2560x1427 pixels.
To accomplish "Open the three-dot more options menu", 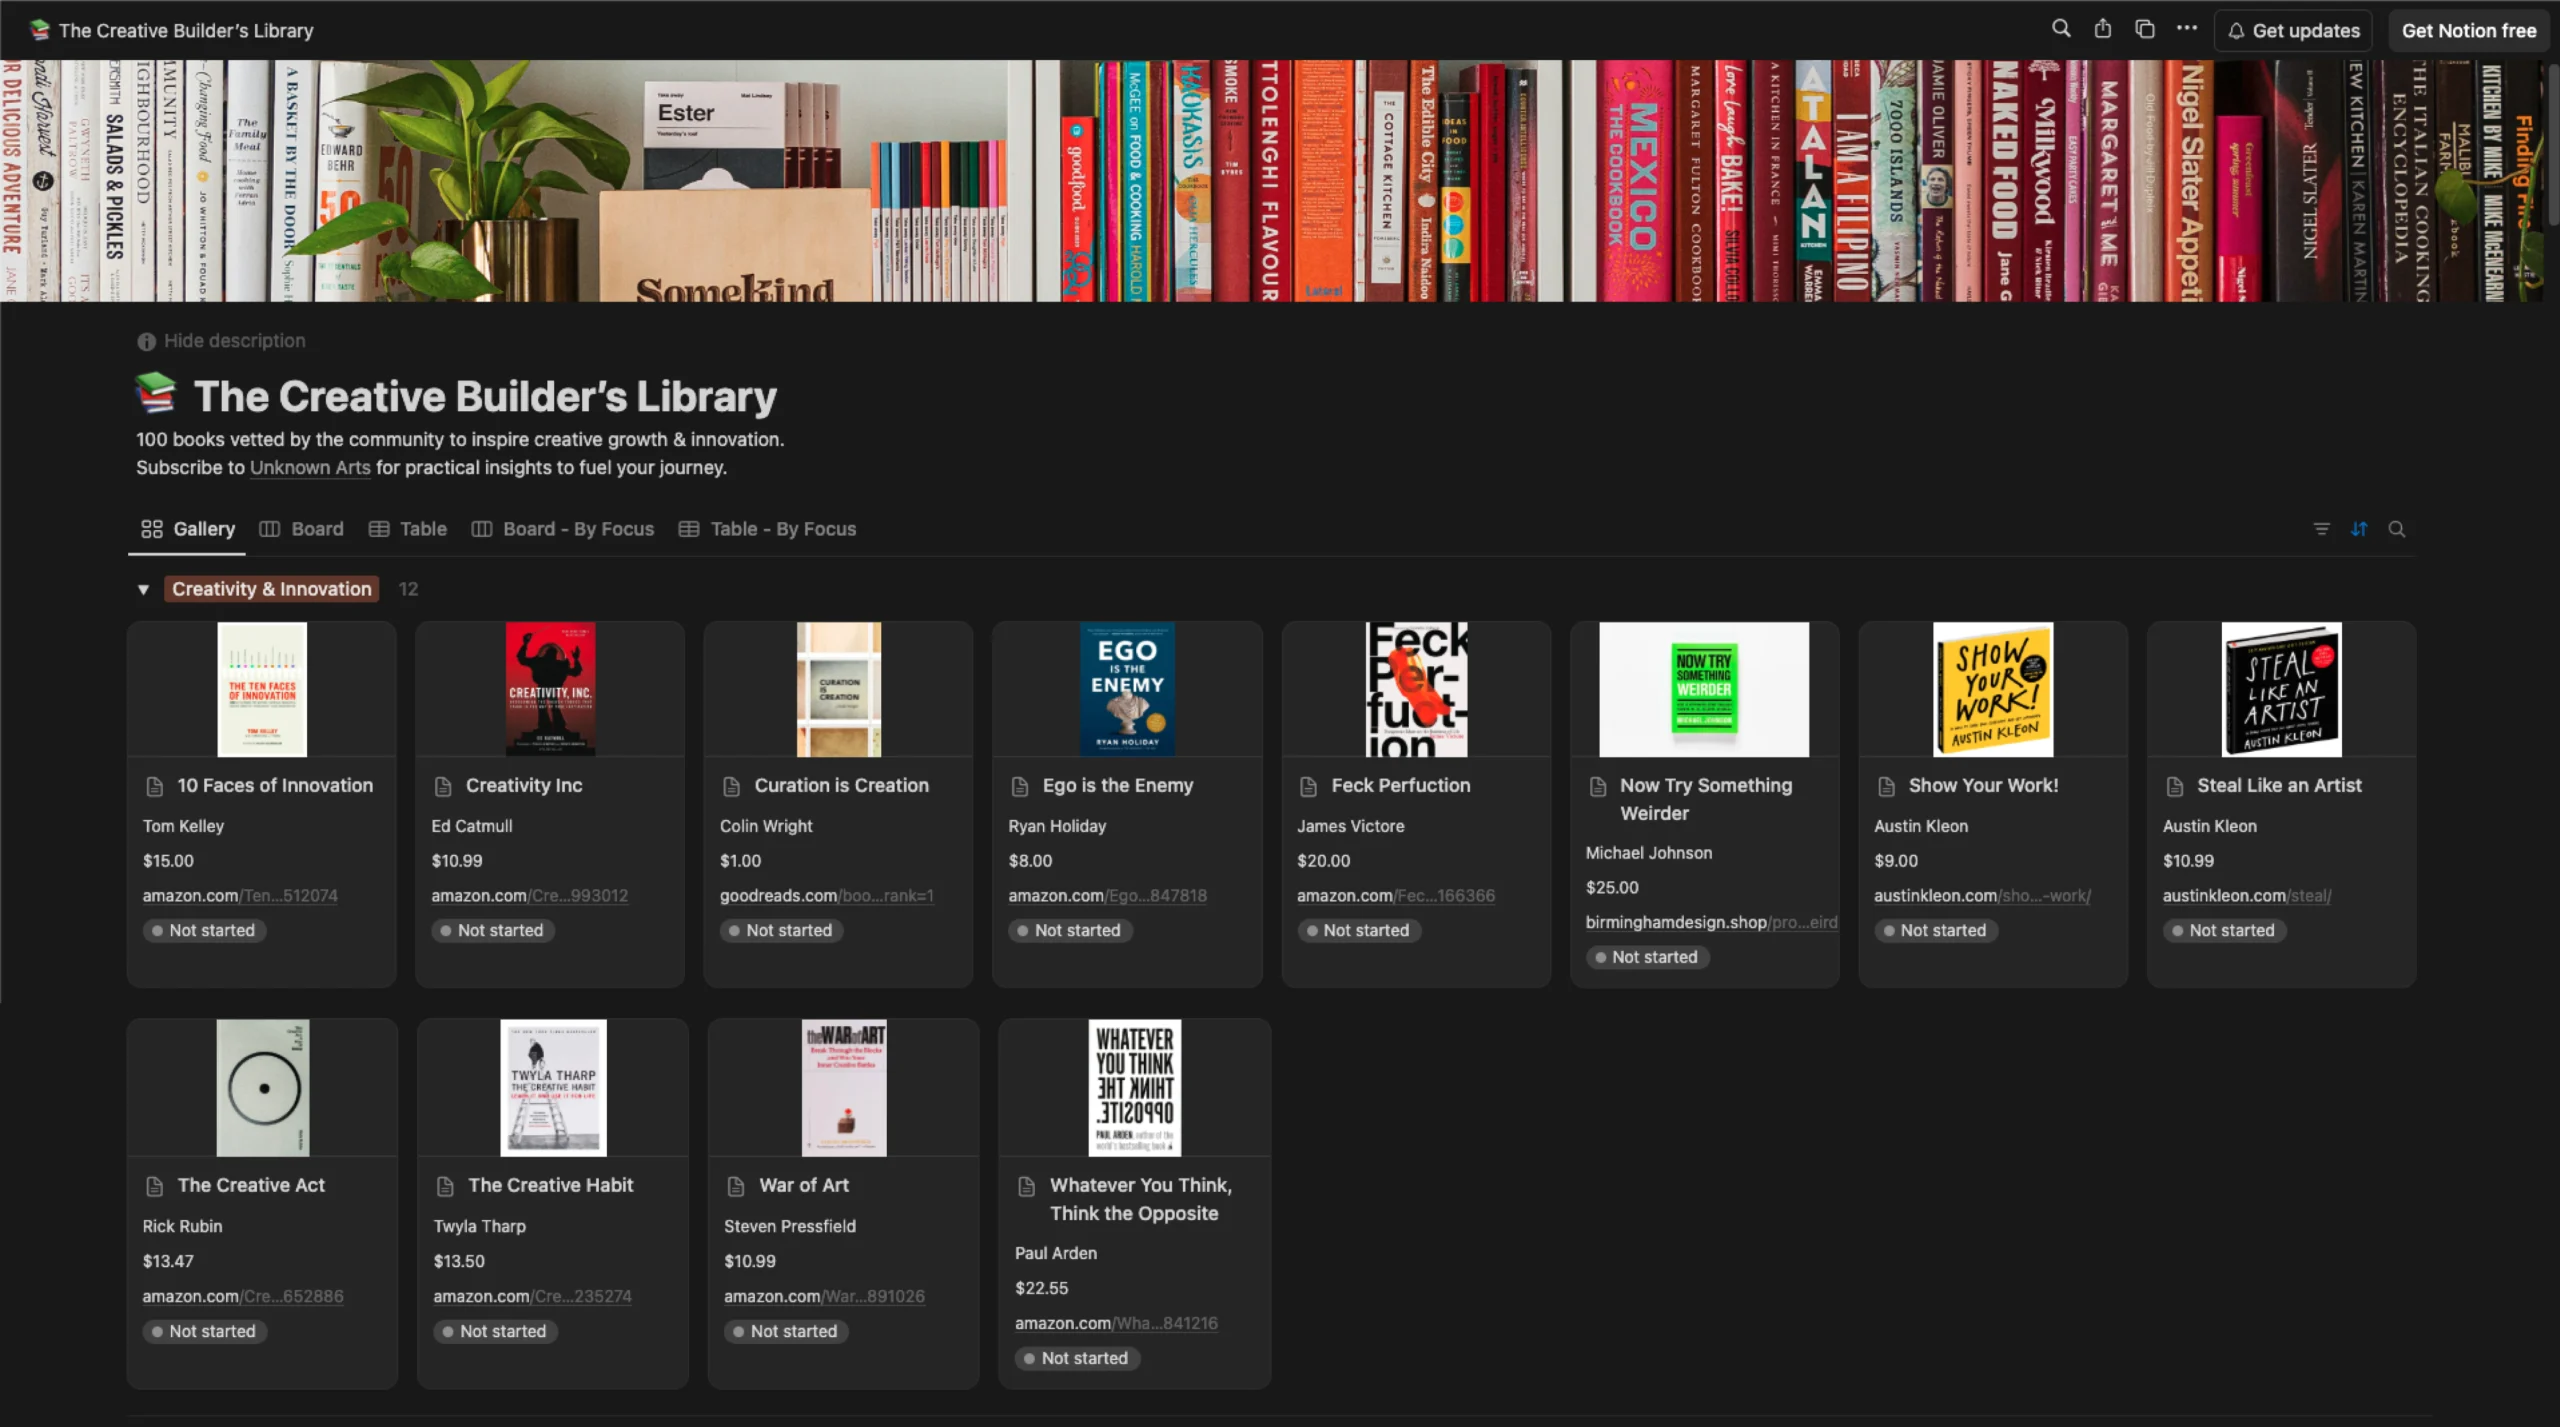I will pyautogui.click(x=2187, y=29).
